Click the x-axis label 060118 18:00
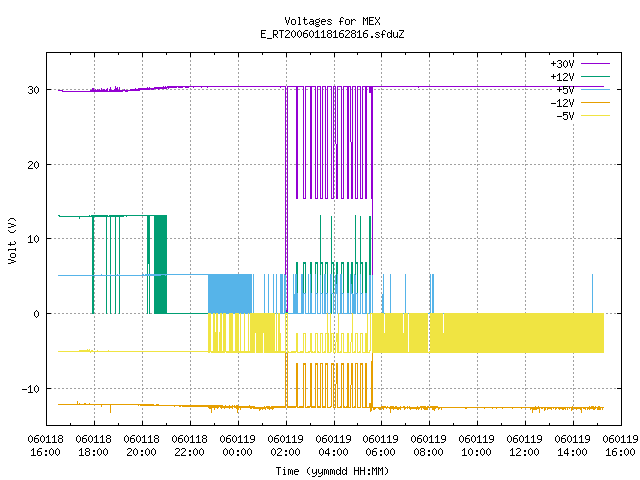Screen dimensions: 640x480 click(93, 446)
